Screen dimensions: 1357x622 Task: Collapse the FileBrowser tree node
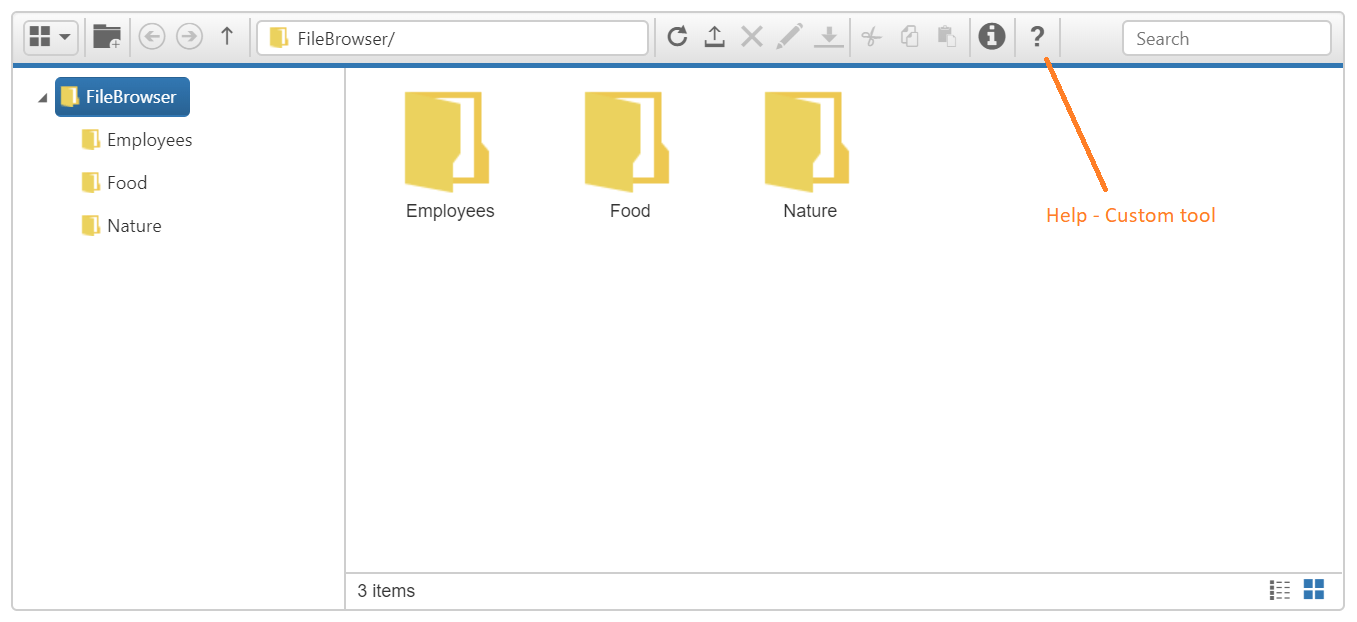(42, 97)
